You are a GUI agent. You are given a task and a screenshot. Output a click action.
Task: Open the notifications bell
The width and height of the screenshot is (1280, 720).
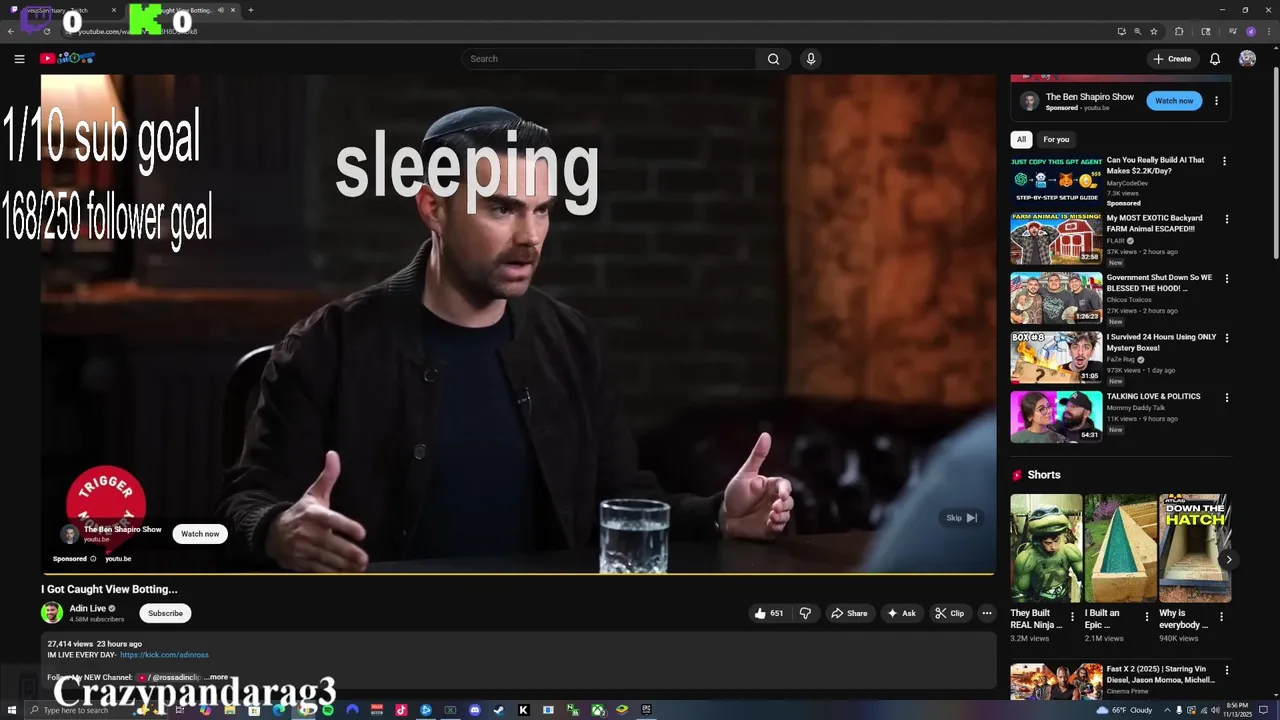(x=1215, y=59)
